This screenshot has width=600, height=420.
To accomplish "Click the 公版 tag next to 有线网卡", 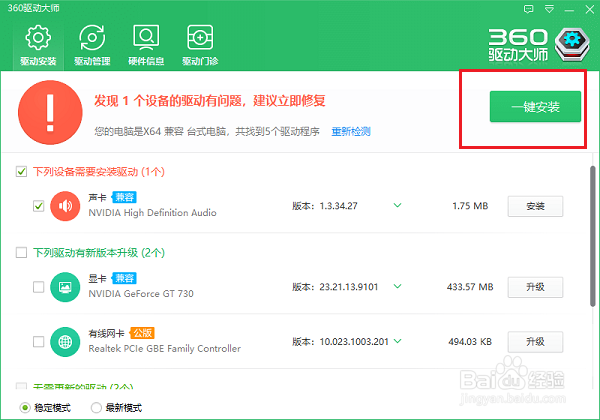I will pyautogui.click(x=142, y=333).
